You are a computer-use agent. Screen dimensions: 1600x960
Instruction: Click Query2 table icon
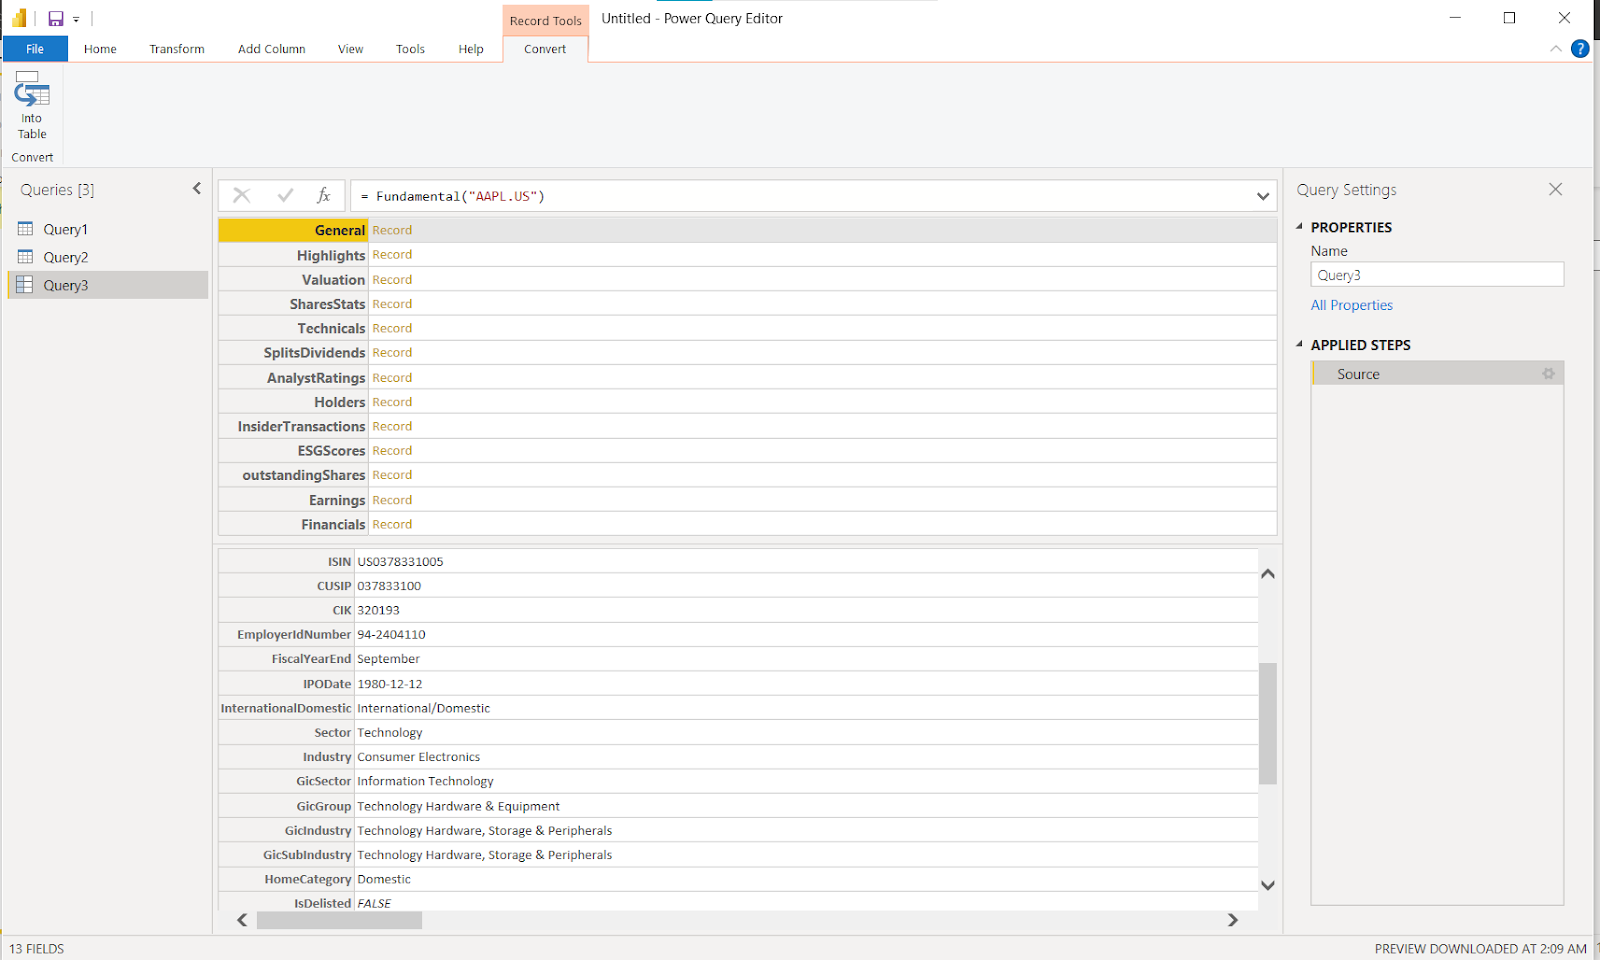(25, 257)
